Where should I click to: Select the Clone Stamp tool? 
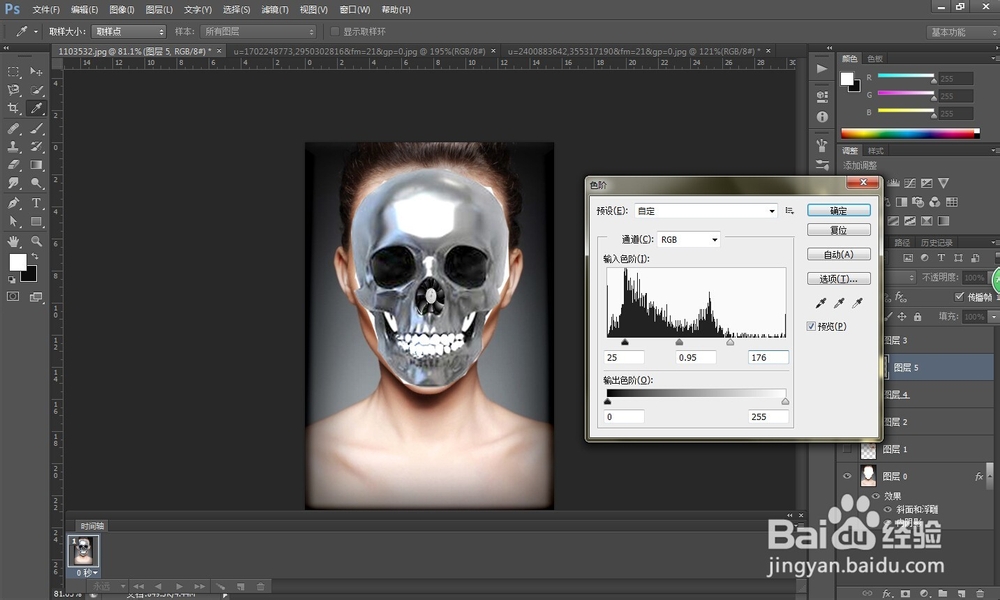point(13,146)
